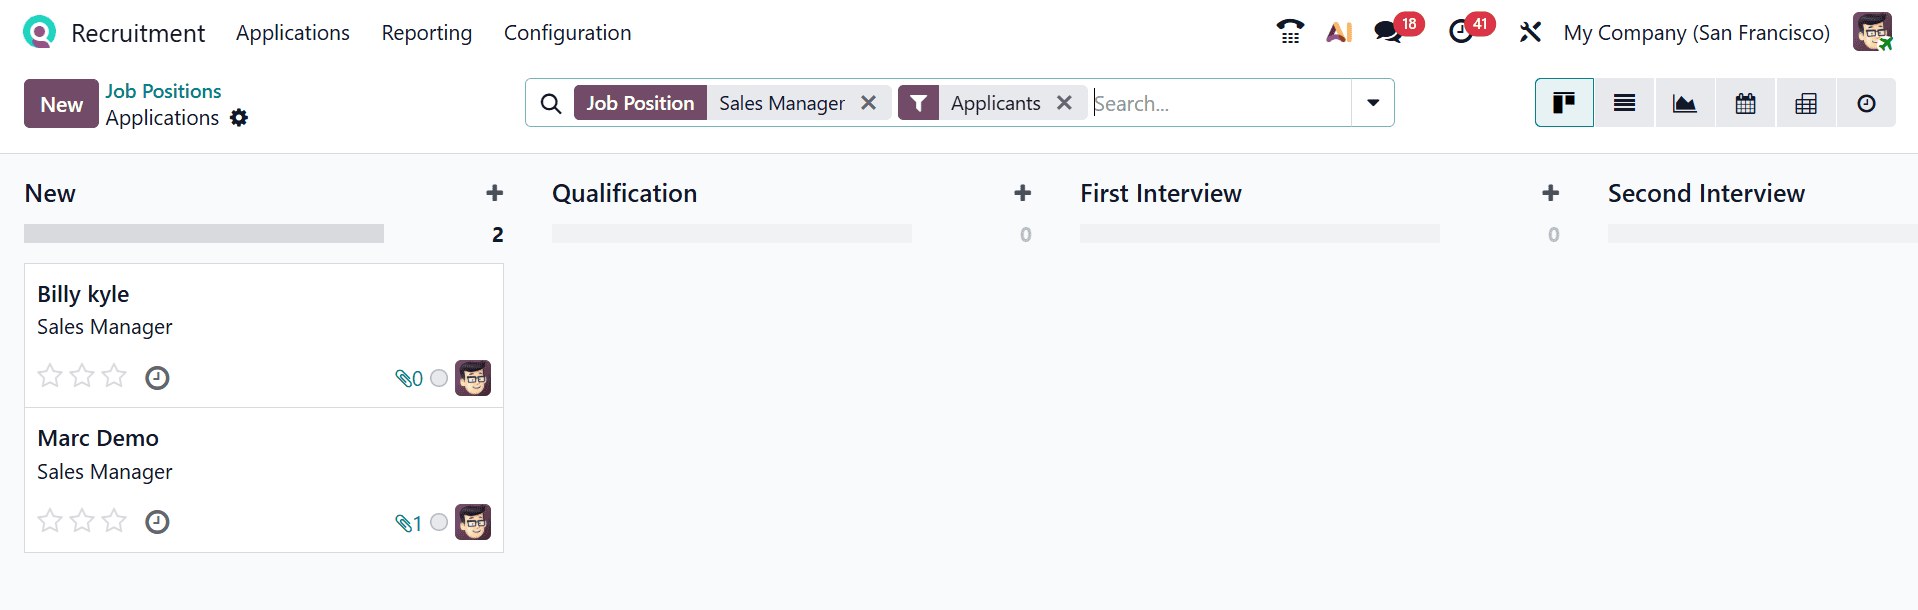The image size is (1918, 610).
Task: Switch to Activity view
Action: pos(1866,103)
